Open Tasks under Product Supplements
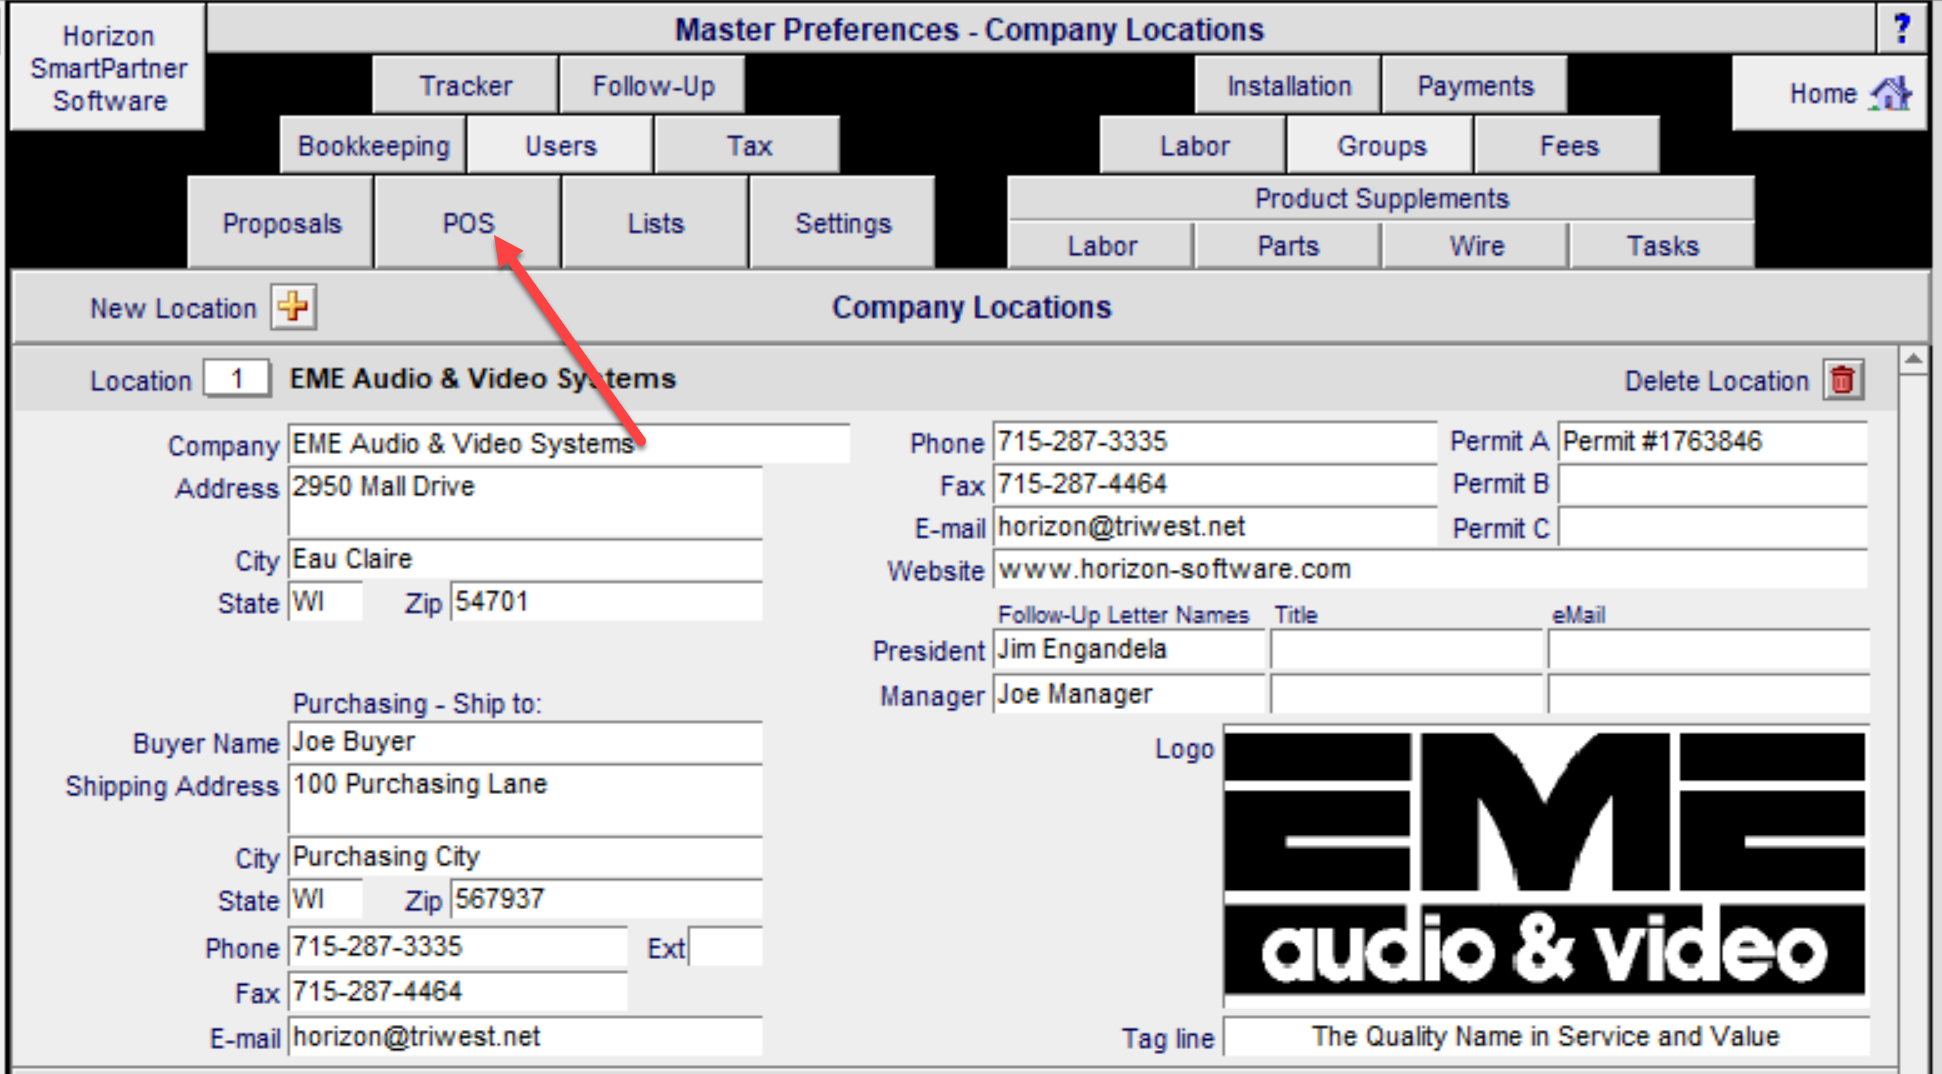The width and height of the screenshot is (1942, 1074). tap(1662, 246)
